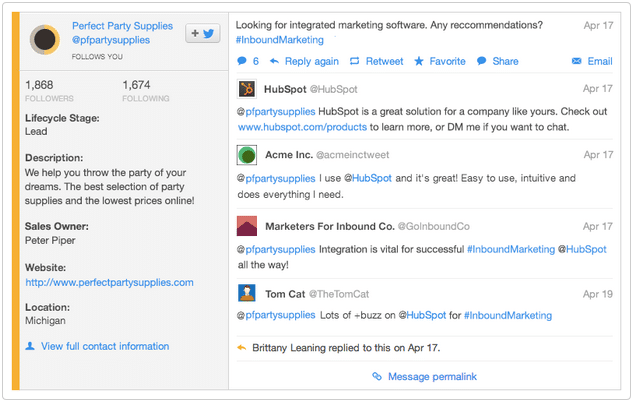This screenshot has height=401, width=632.
Task: Click @HubSpot handle beside HubSpot name
Action: point(334,89)
